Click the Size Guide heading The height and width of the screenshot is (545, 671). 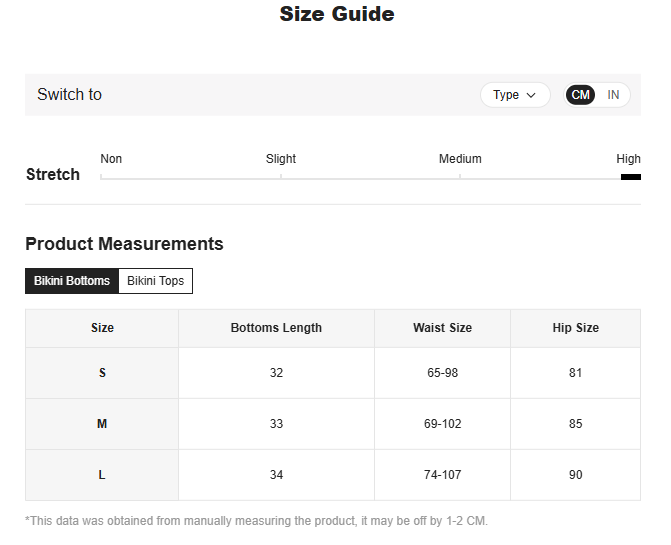pos(336,14)
